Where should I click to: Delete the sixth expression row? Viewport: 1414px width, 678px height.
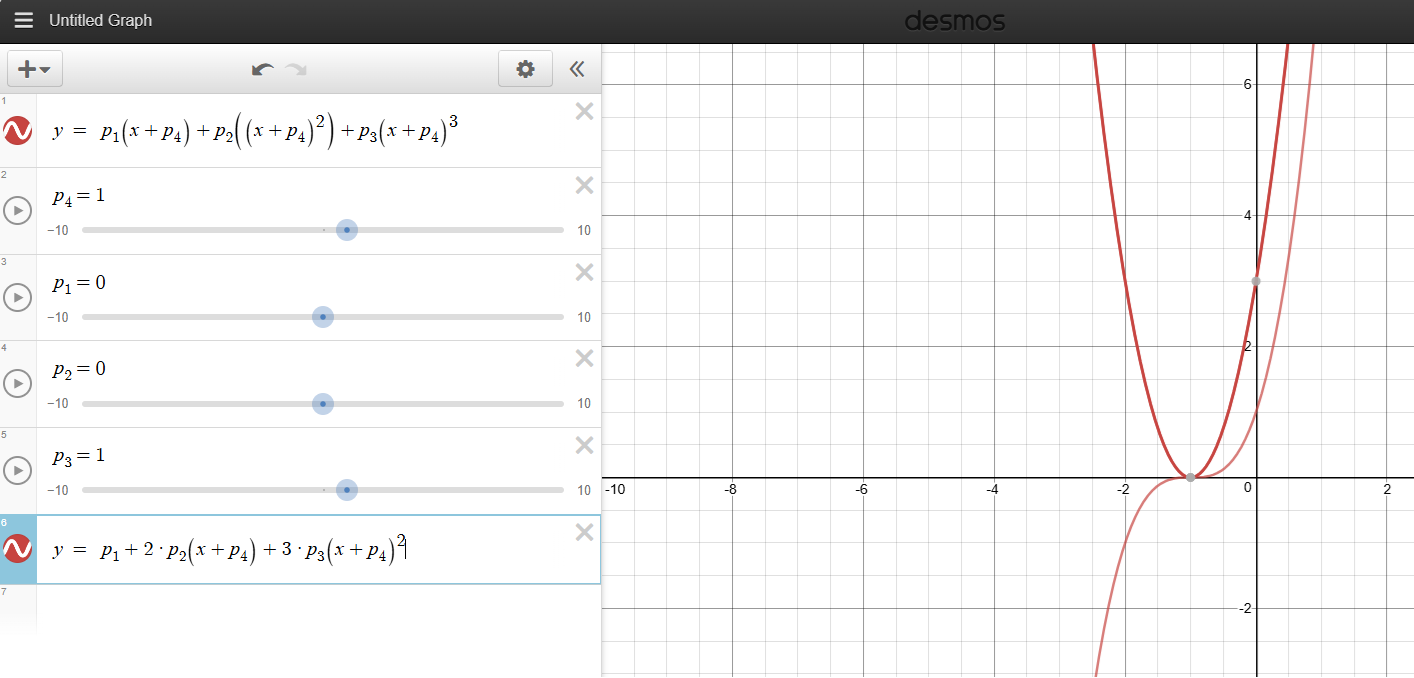pos(584,533)
